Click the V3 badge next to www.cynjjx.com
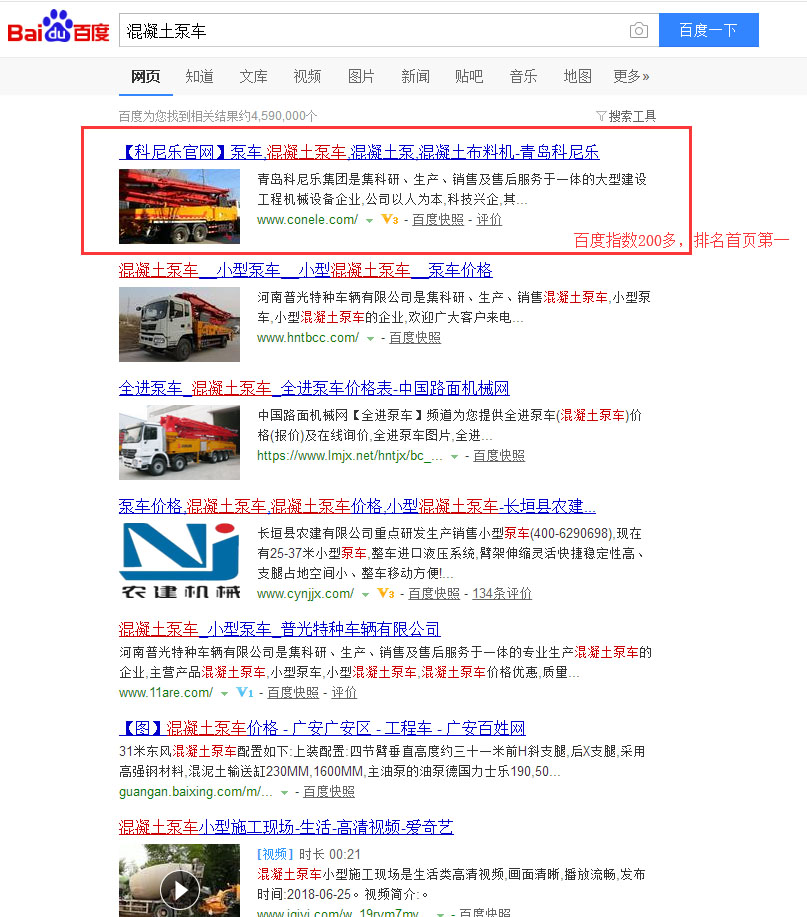807x917 pixels. tap(386, 593)
